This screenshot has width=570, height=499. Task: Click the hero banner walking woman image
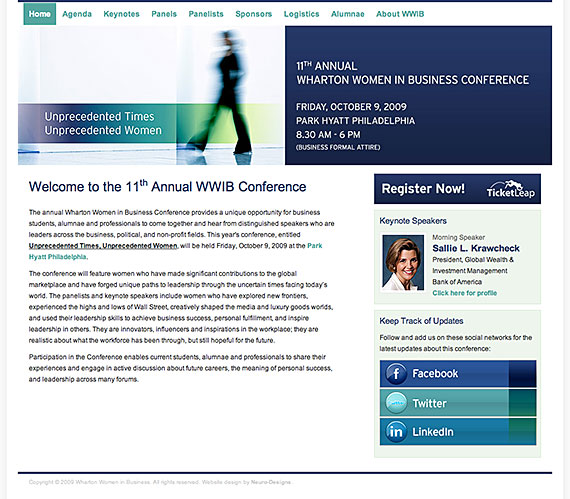tap(150, 95)
